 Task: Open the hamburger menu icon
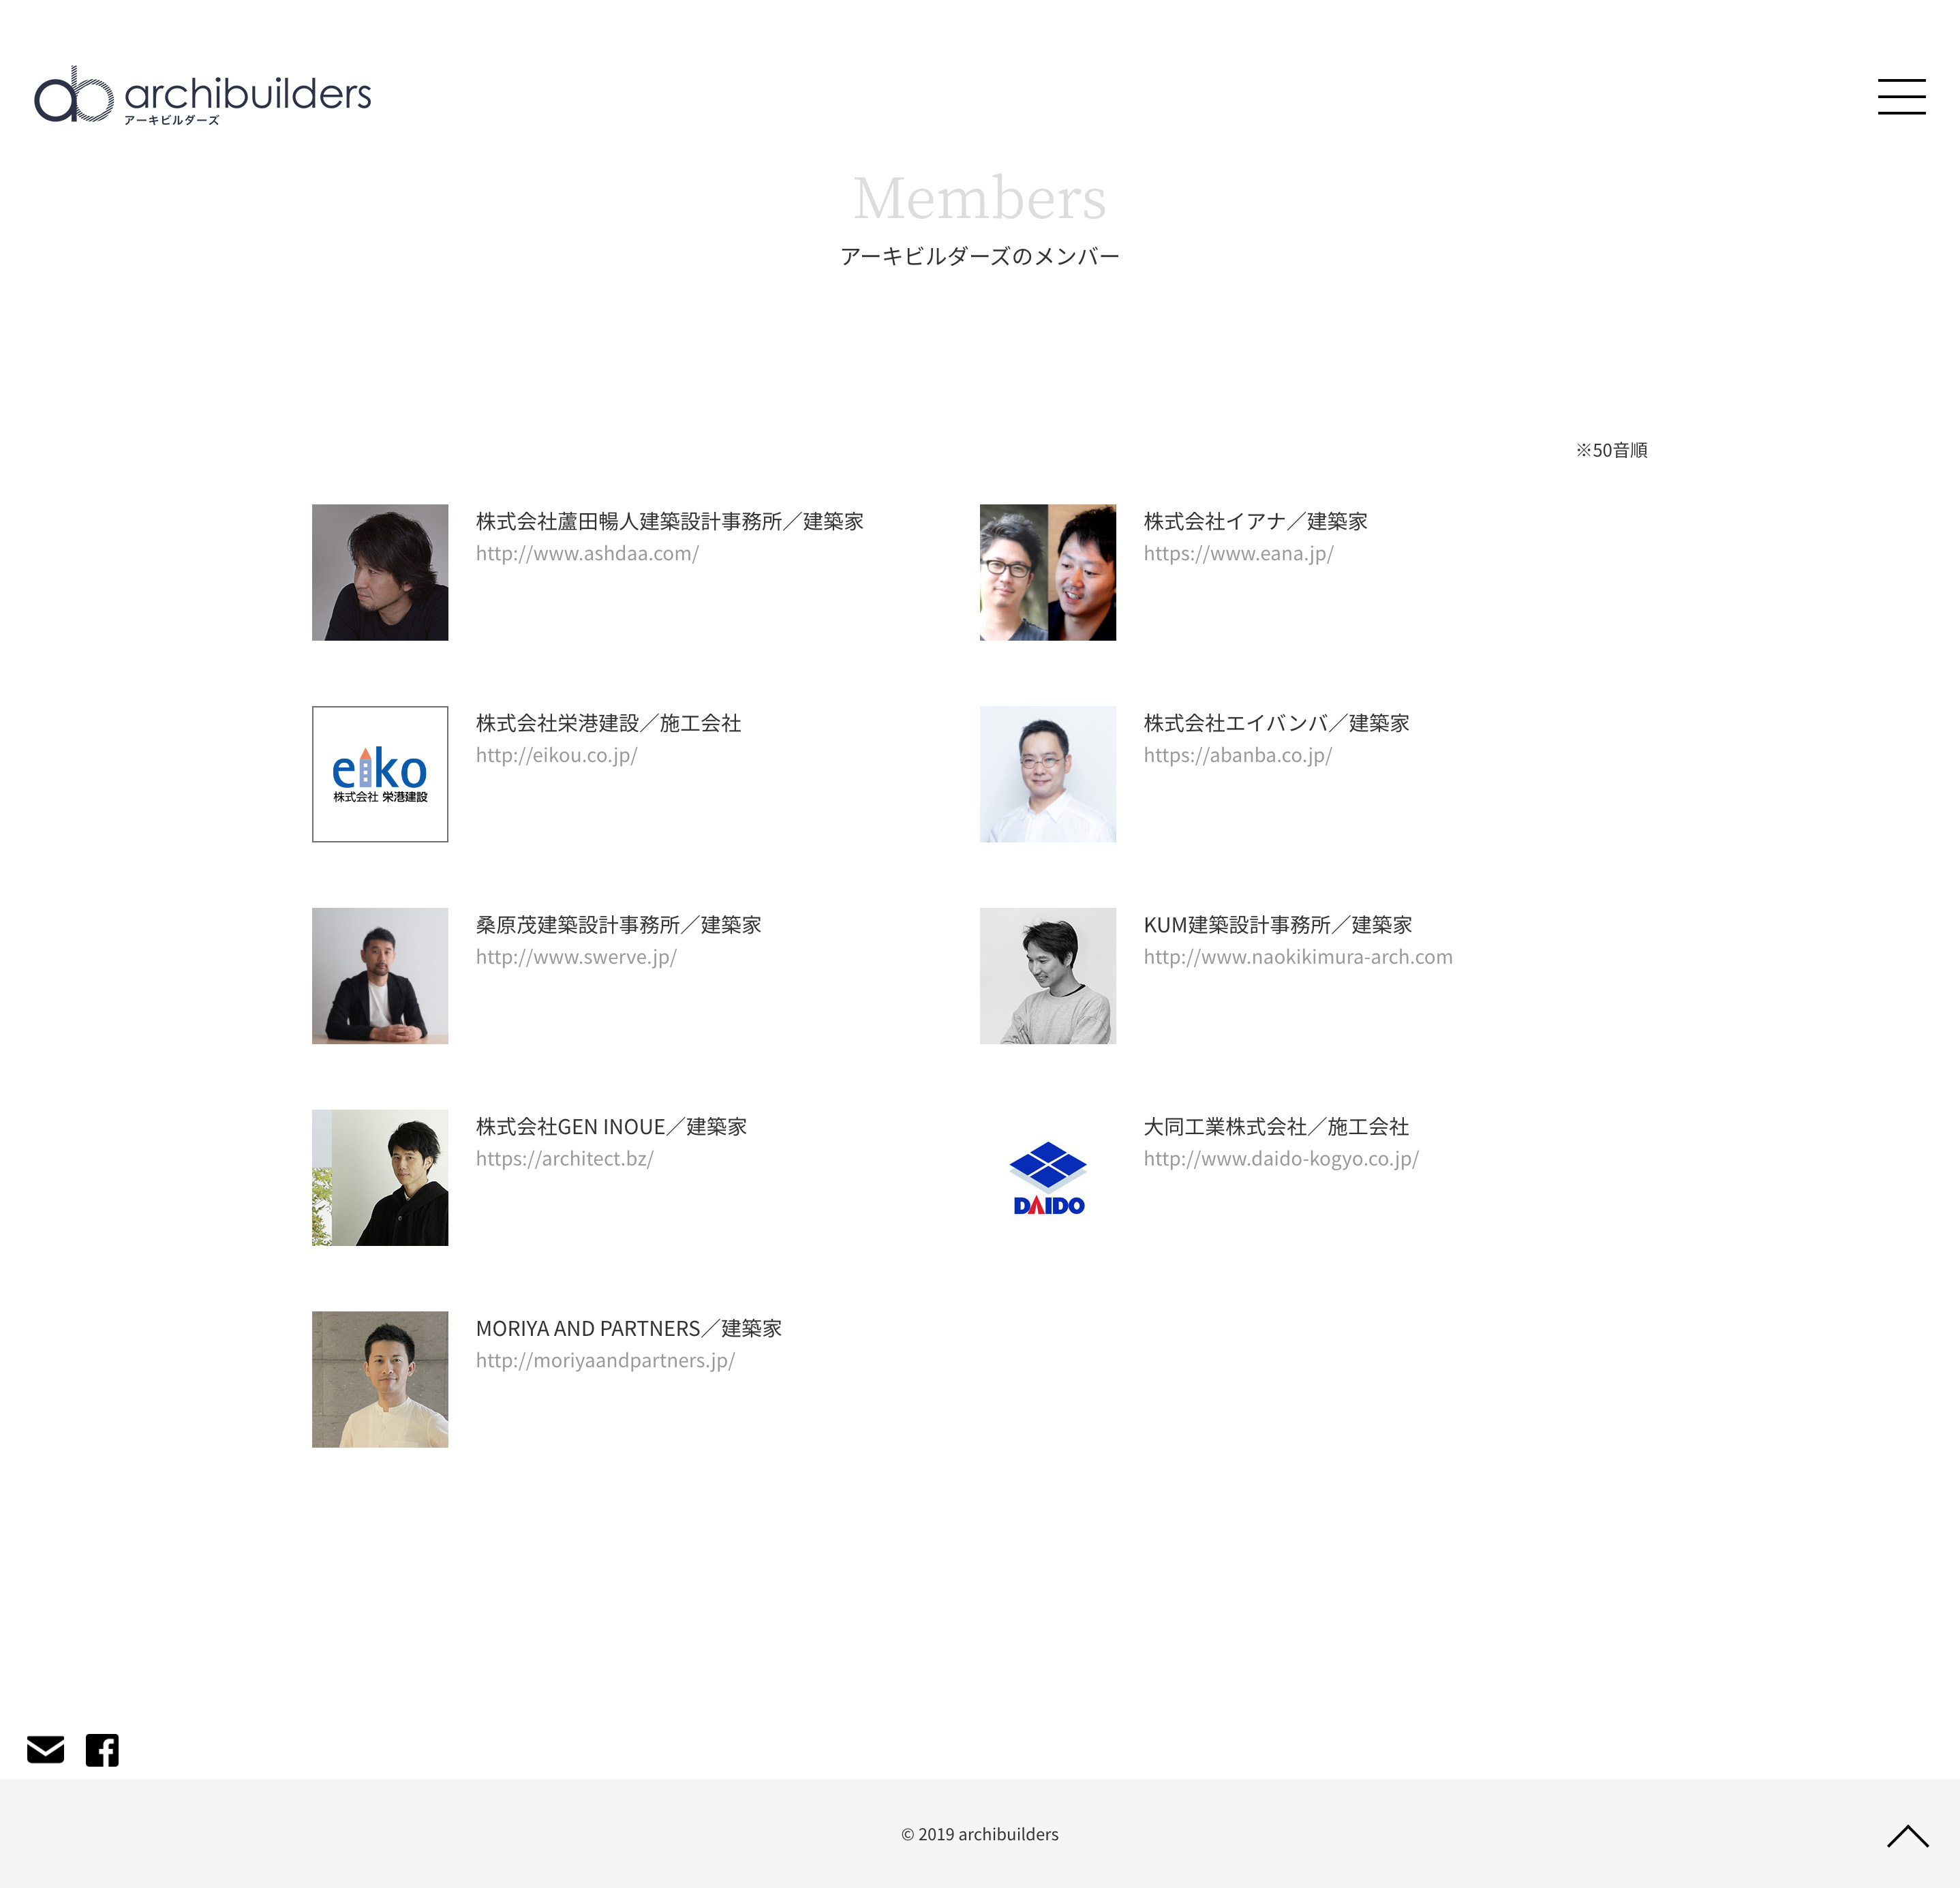1901,97
